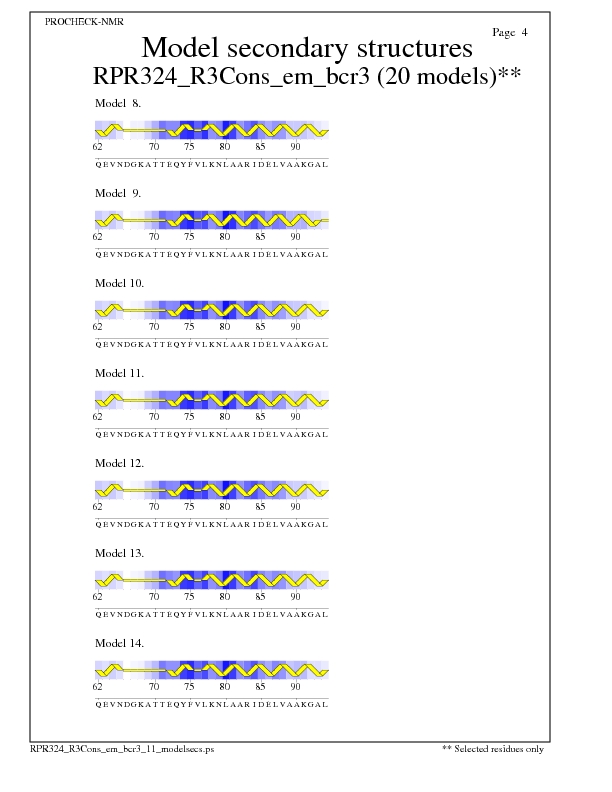Image resolution: width=612 pixels, height=792 pixels.
Task: Click the PROCHECK-NMR header text
Action: (x=85, y=21)
